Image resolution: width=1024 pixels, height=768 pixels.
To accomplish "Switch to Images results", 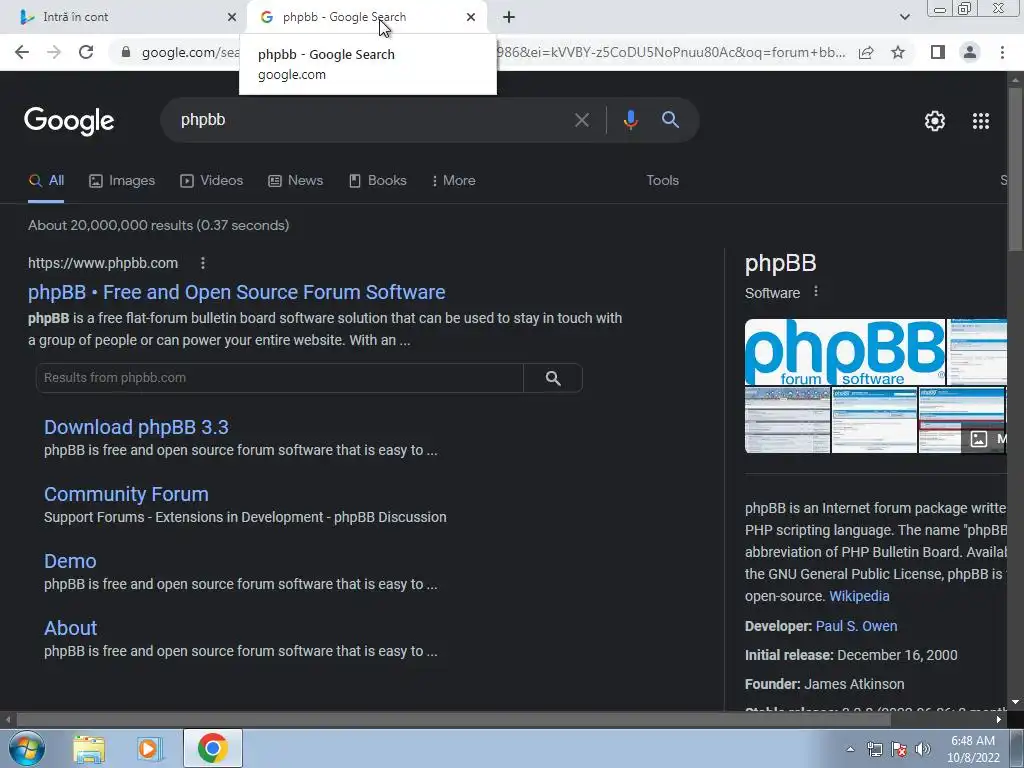I will pyautogui.click(x=122, y=181).
